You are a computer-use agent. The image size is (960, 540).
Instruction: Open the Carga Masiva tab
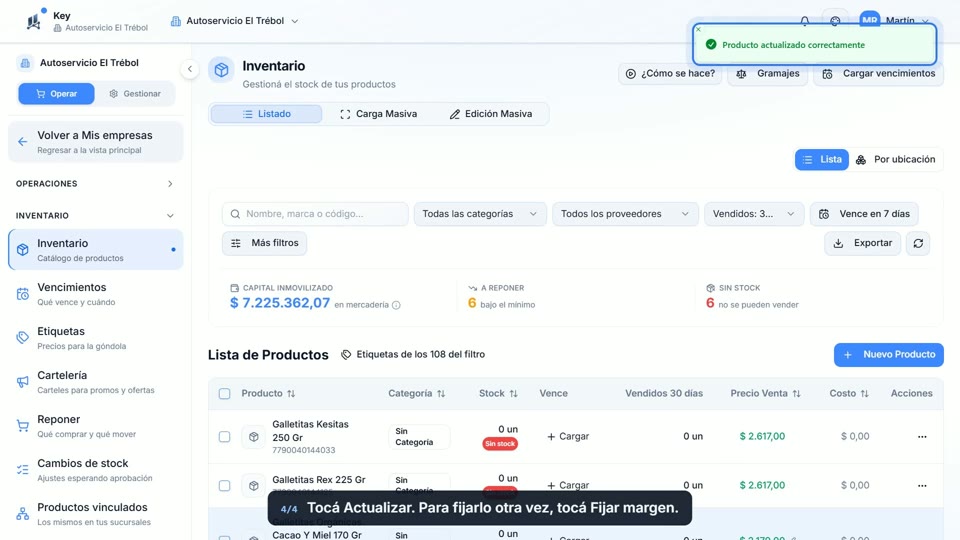click(x=379, y=114)
